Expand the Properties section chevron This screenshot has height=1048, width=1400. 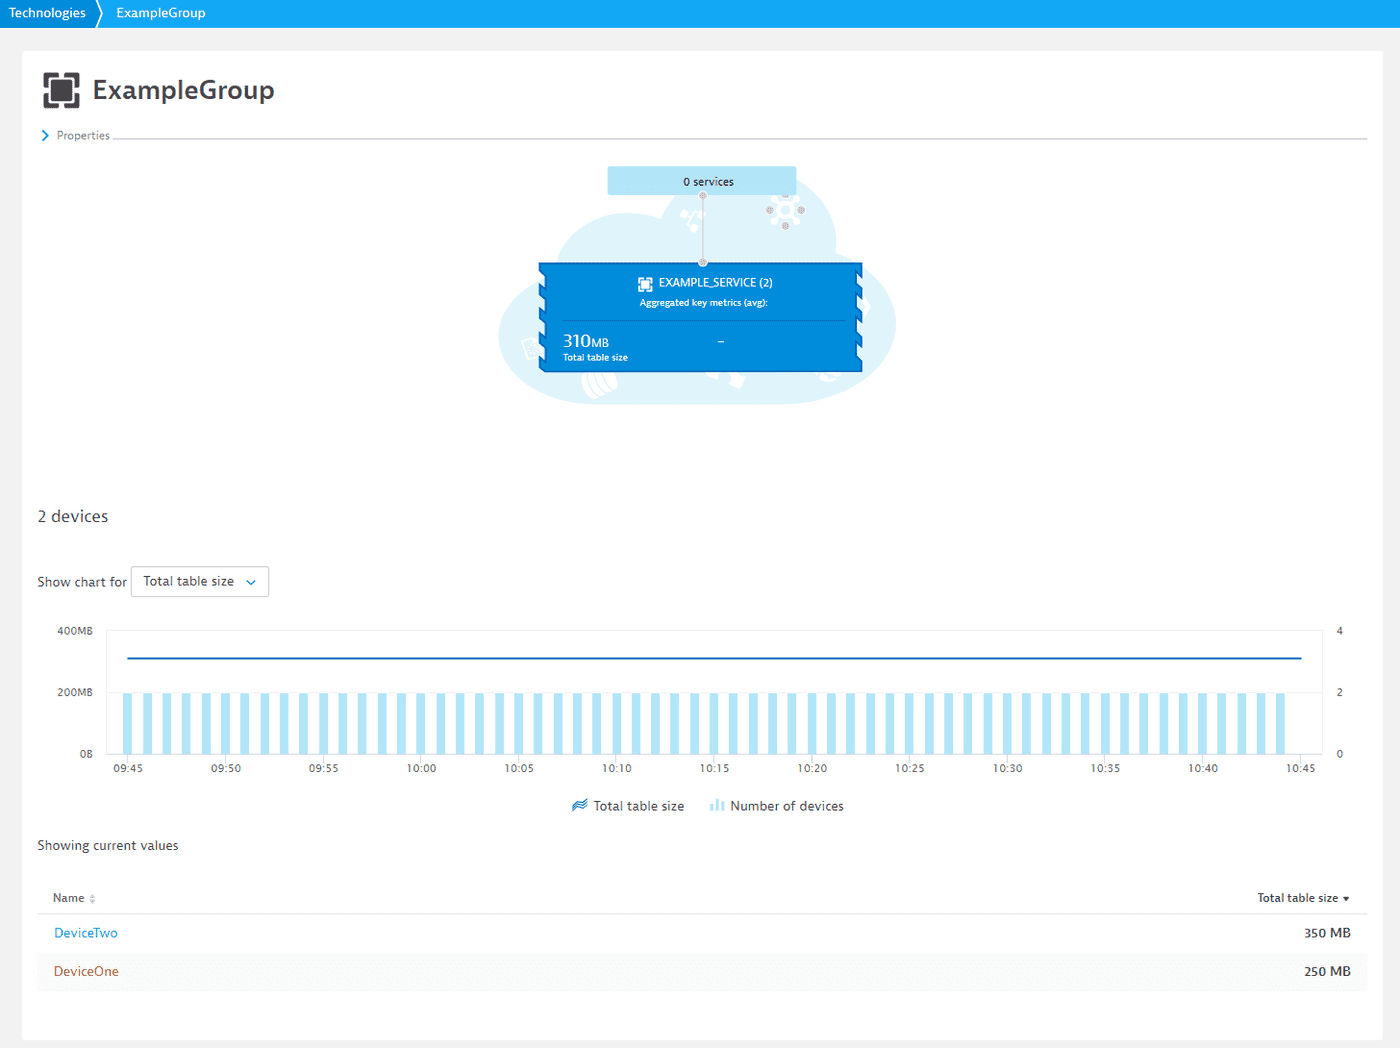coord(45,136)
